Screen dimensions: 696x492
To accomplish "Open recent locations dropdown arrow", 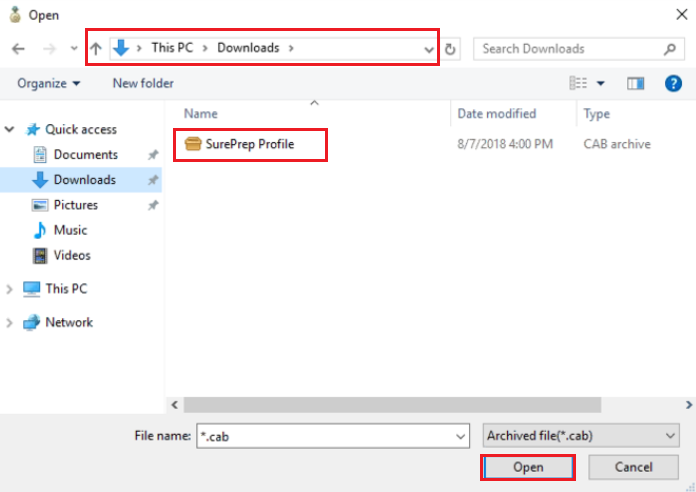I will [x=74, y=48].
